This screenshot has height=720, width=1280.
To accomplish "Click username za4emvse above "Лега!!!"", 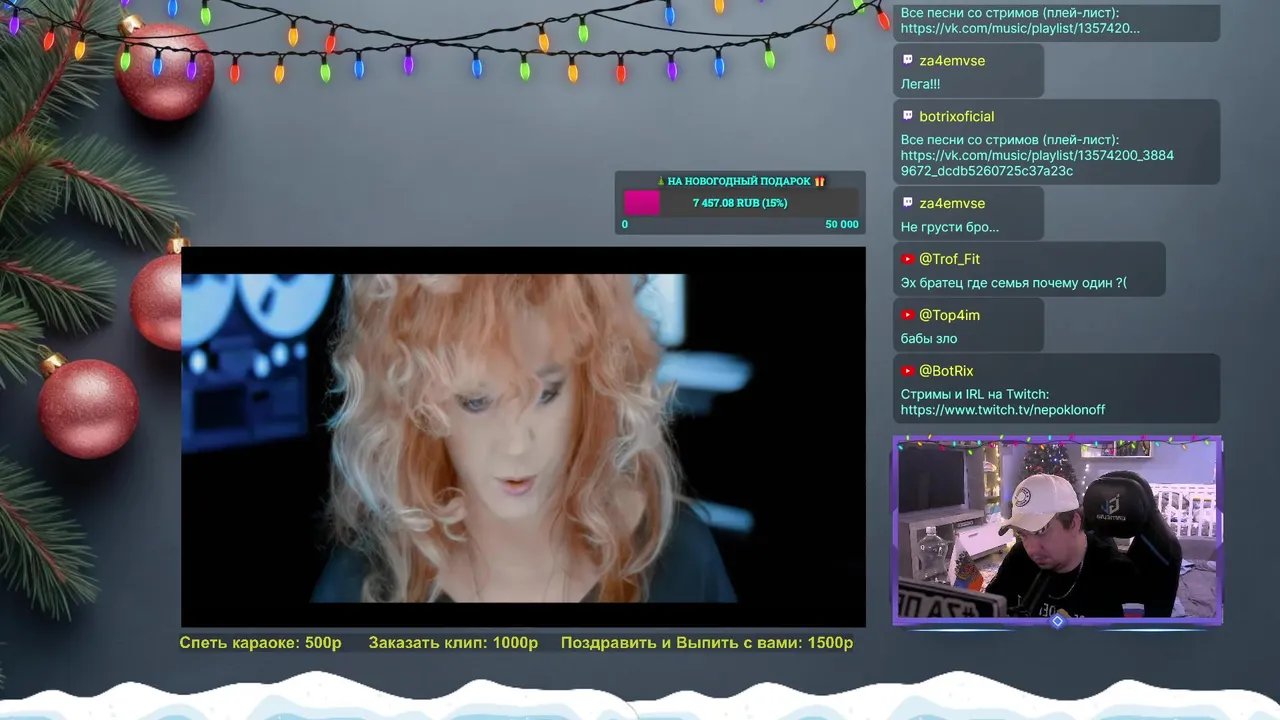I will click(x=952, y=60).
